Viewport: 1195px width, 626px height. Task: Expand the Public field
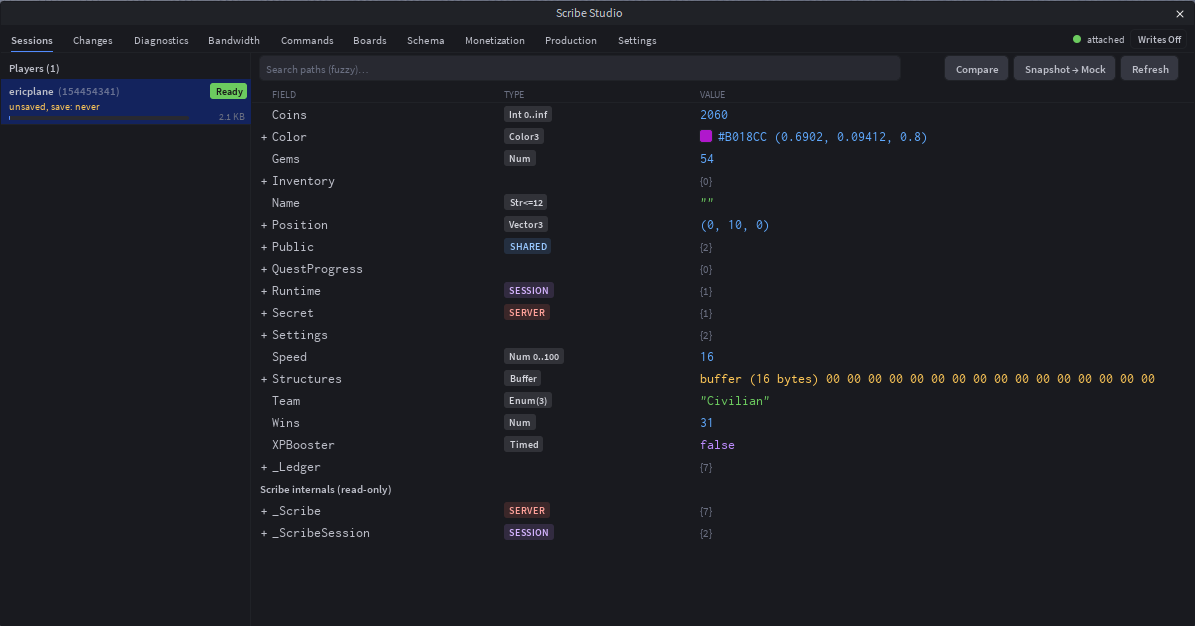(x=264, y=248)
